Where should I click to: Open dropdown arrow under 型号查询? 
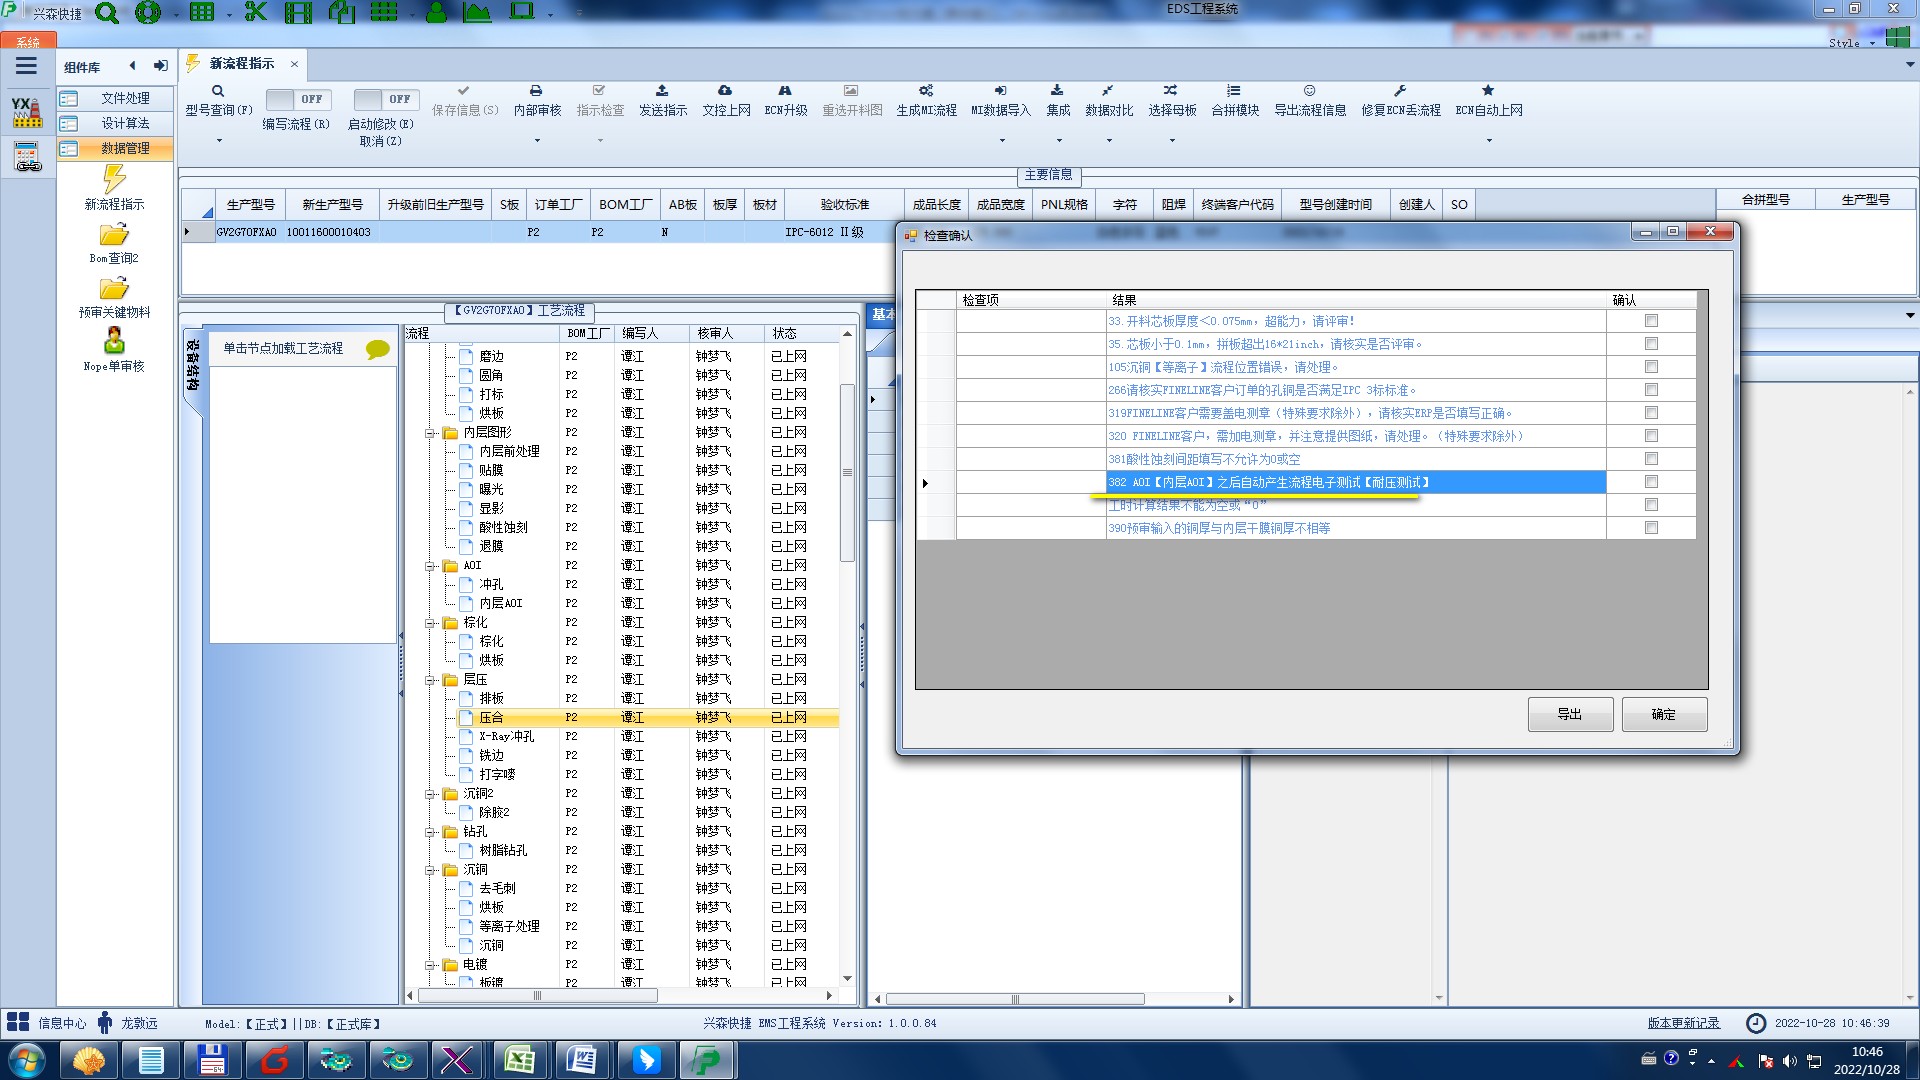[219, 140]
